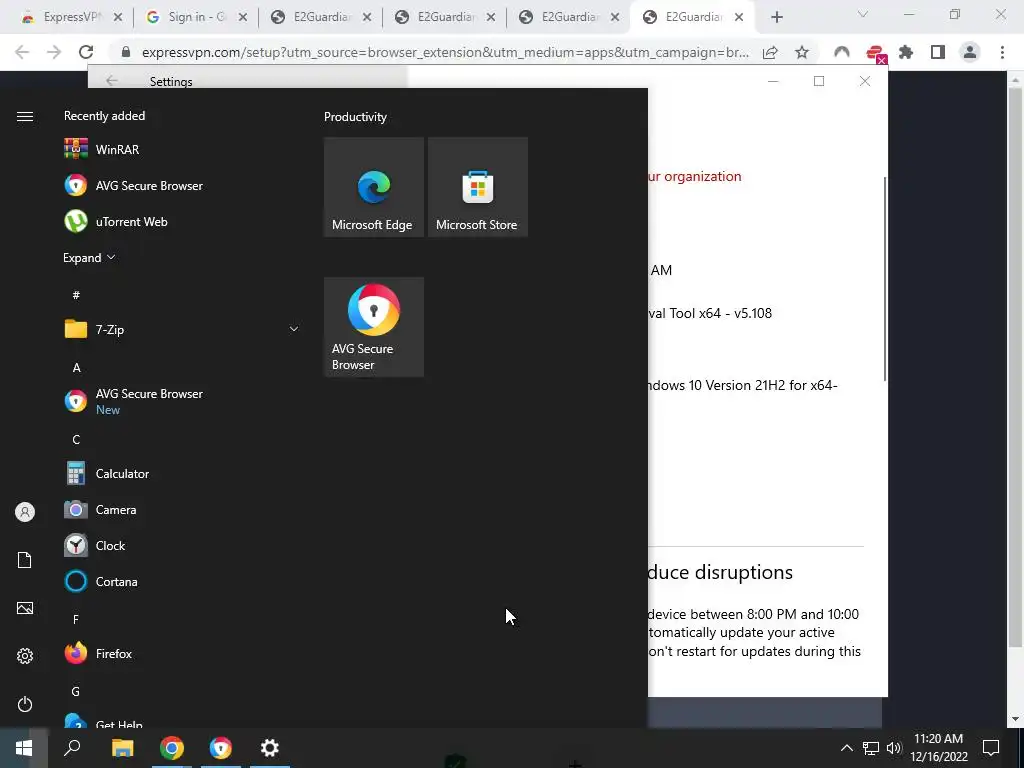Open the Extensions puzzle icon
This screenshot has width=1024, height=768.
[906, 52]
